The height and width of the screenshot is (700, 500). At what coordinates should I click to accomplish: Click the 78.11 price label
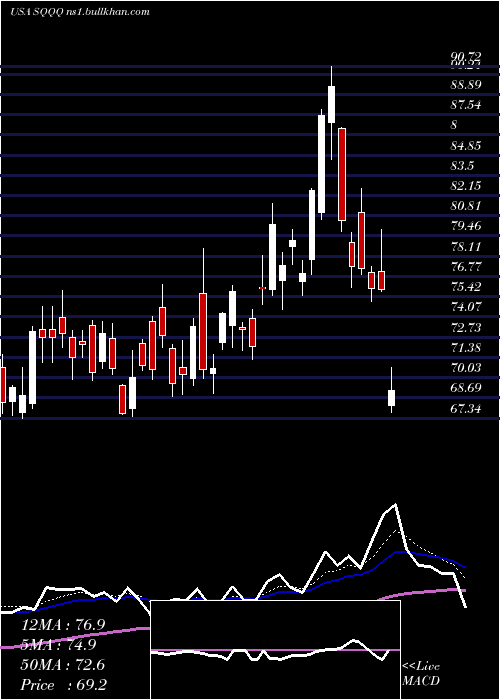click(x=466, y=246)
